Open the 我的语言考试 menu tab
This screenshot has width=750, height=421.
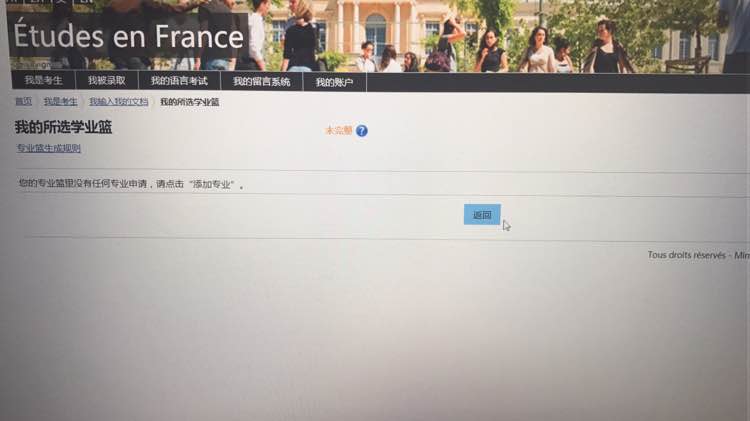click(179, 81)
